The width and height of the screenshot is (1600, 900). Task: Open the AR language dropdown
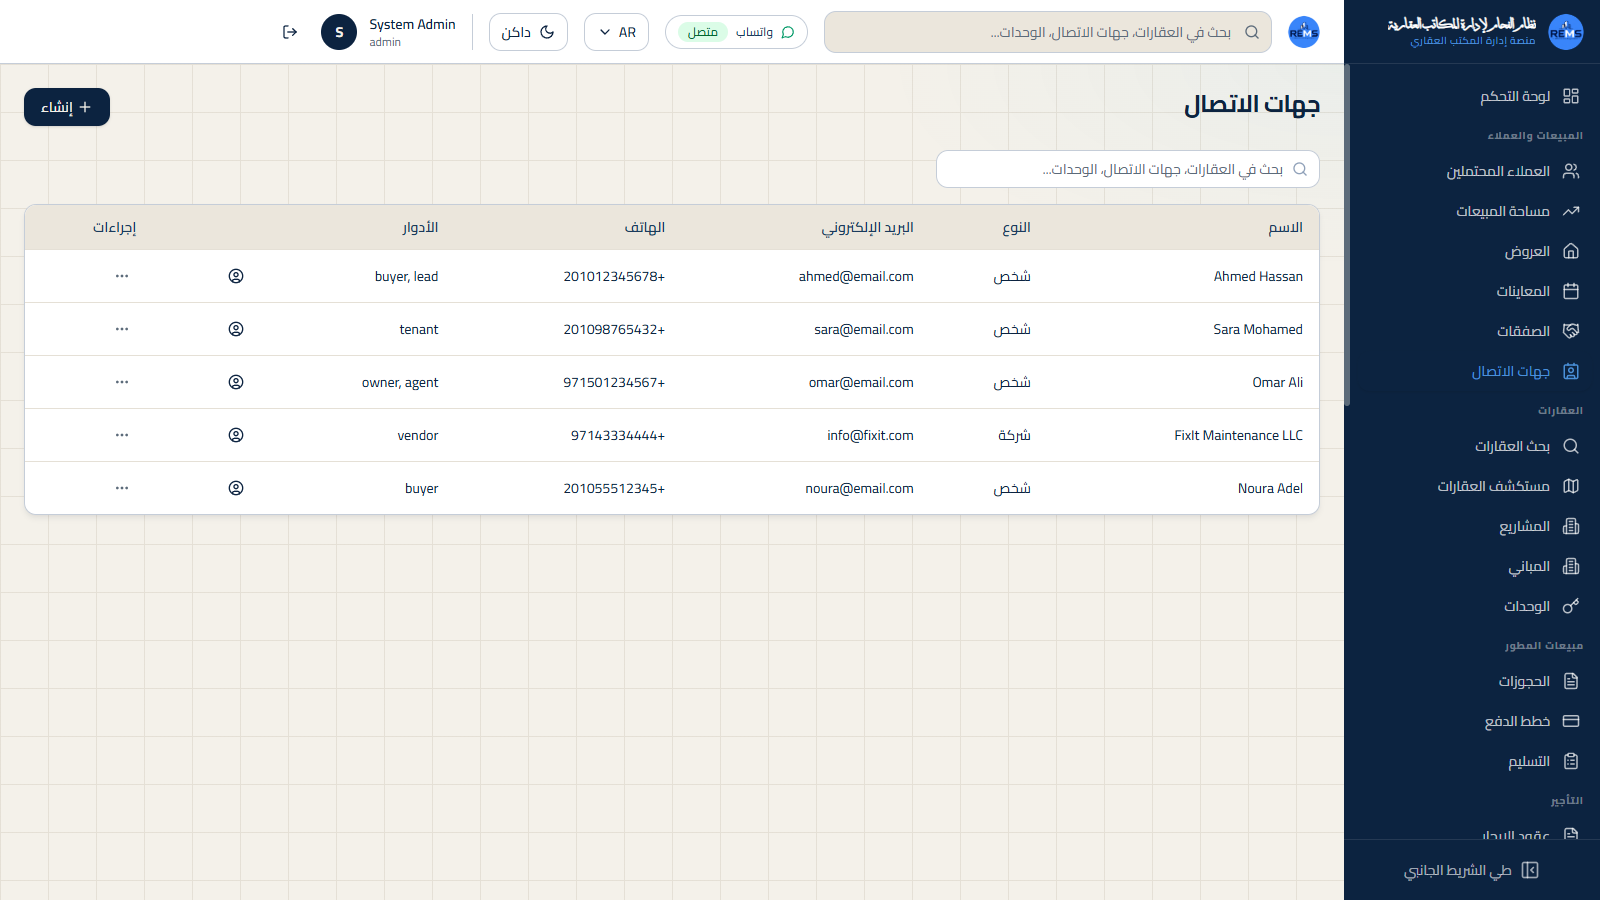point(616,32)
